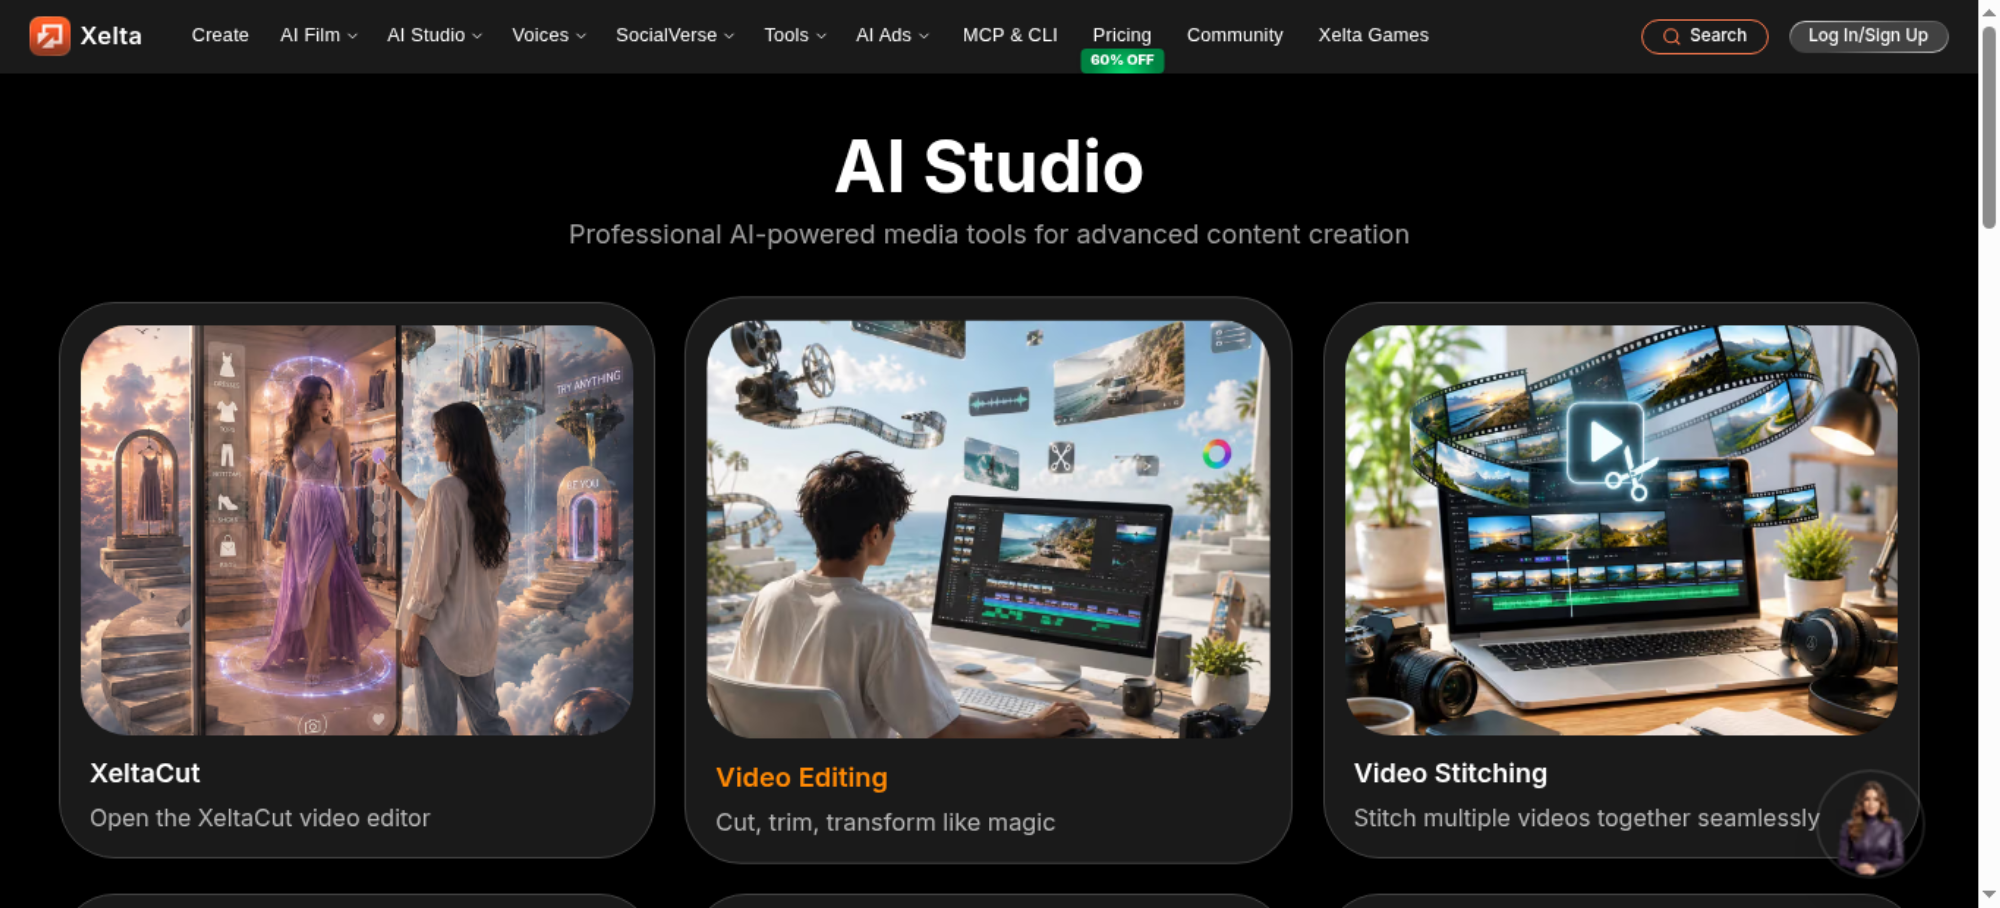Open Xelta Games from the navbar
The width and height of the screenshot is (2000, 908).
[1373, 35]
